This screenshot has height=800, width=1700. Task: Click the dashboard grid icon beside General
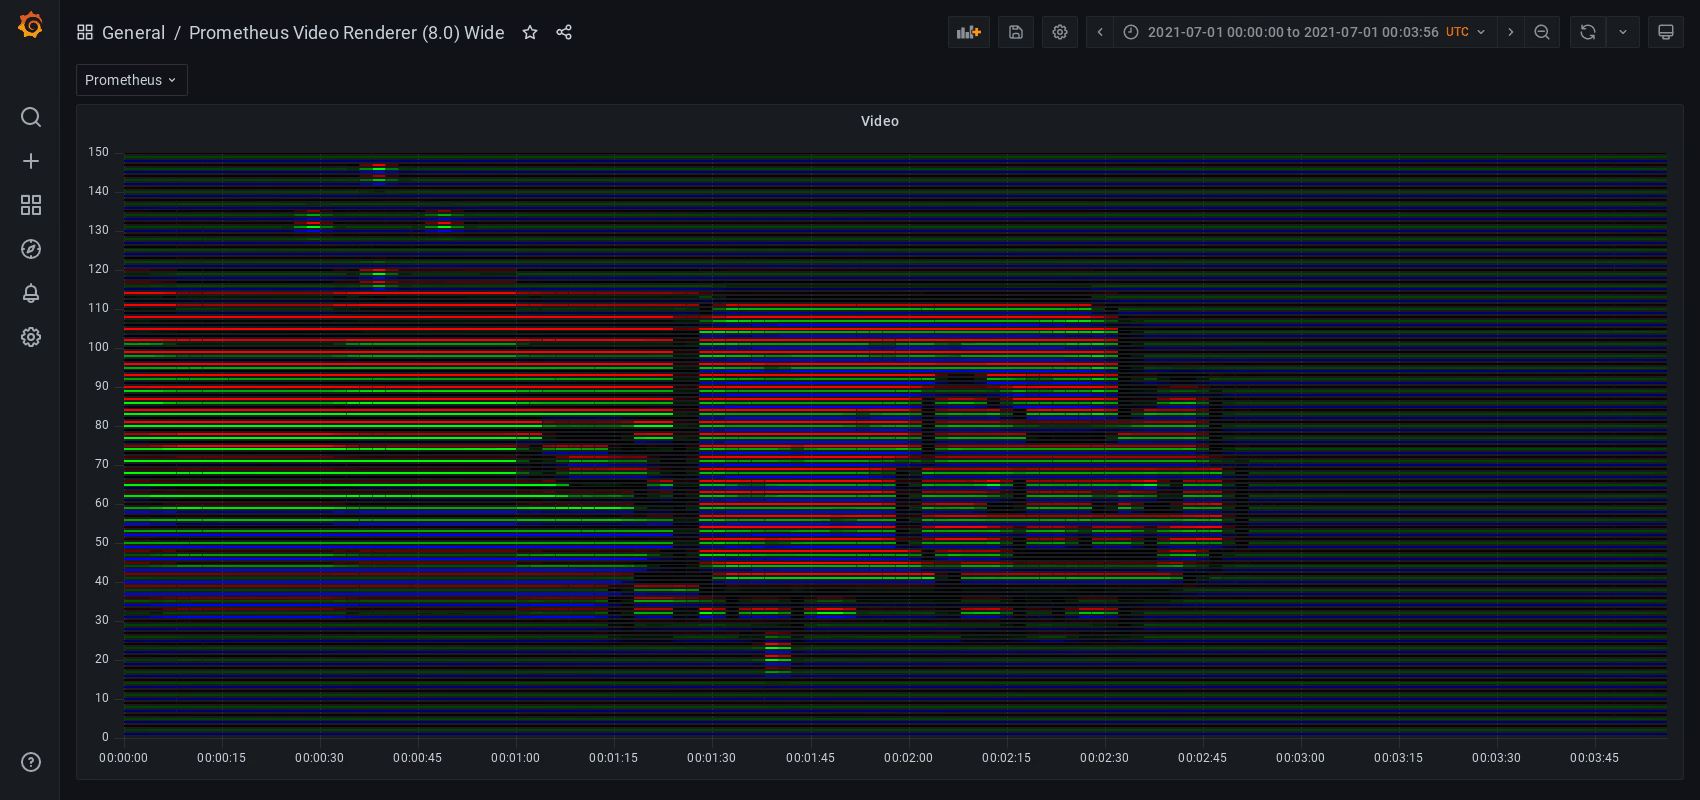pyautogui.click(x=85, y=32)
